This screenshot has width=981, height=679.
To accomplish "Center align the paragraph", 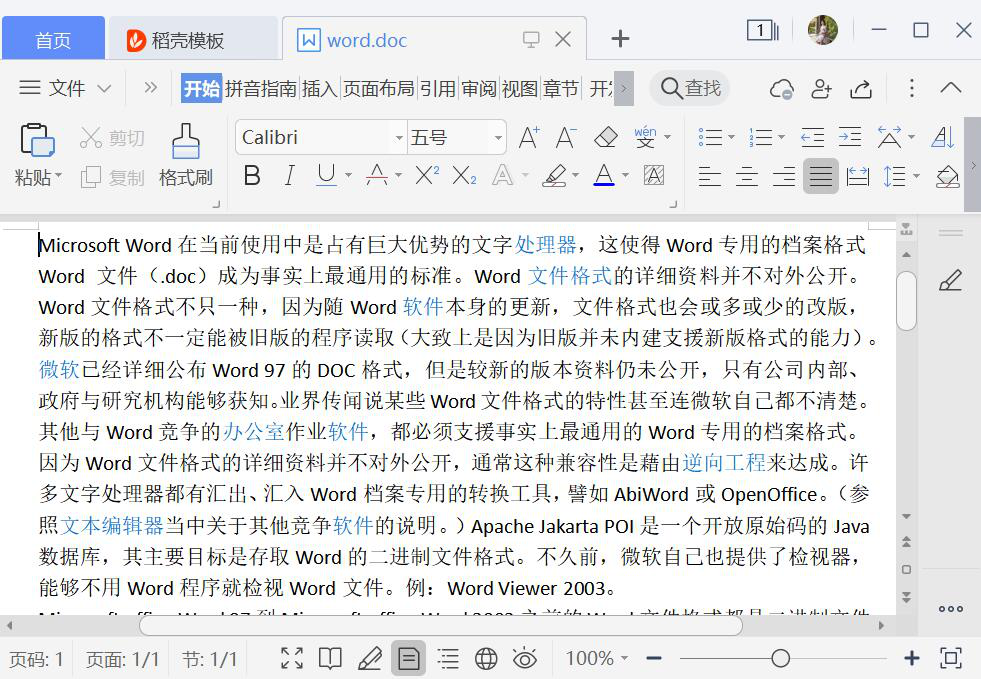I will pos(746,177).
